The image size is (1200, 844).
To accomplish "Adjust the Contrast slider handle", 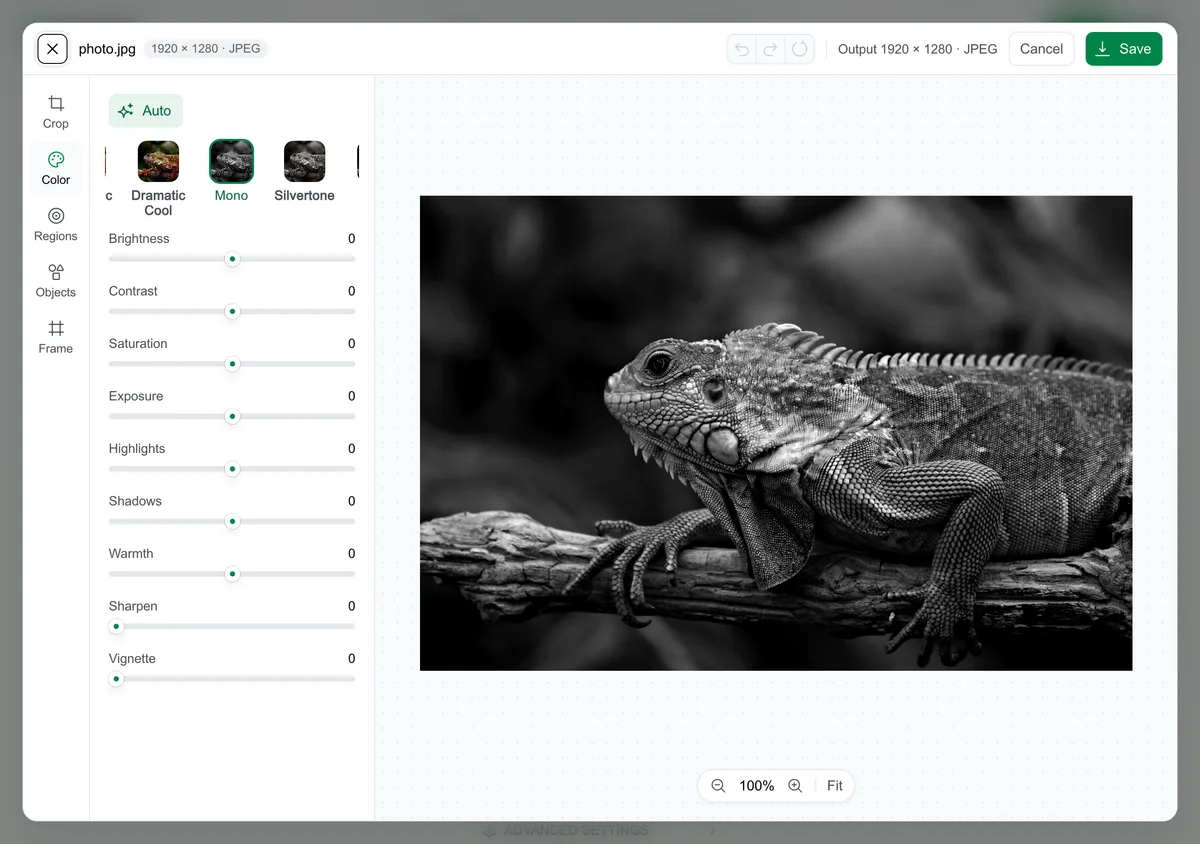I will [232, 312].
